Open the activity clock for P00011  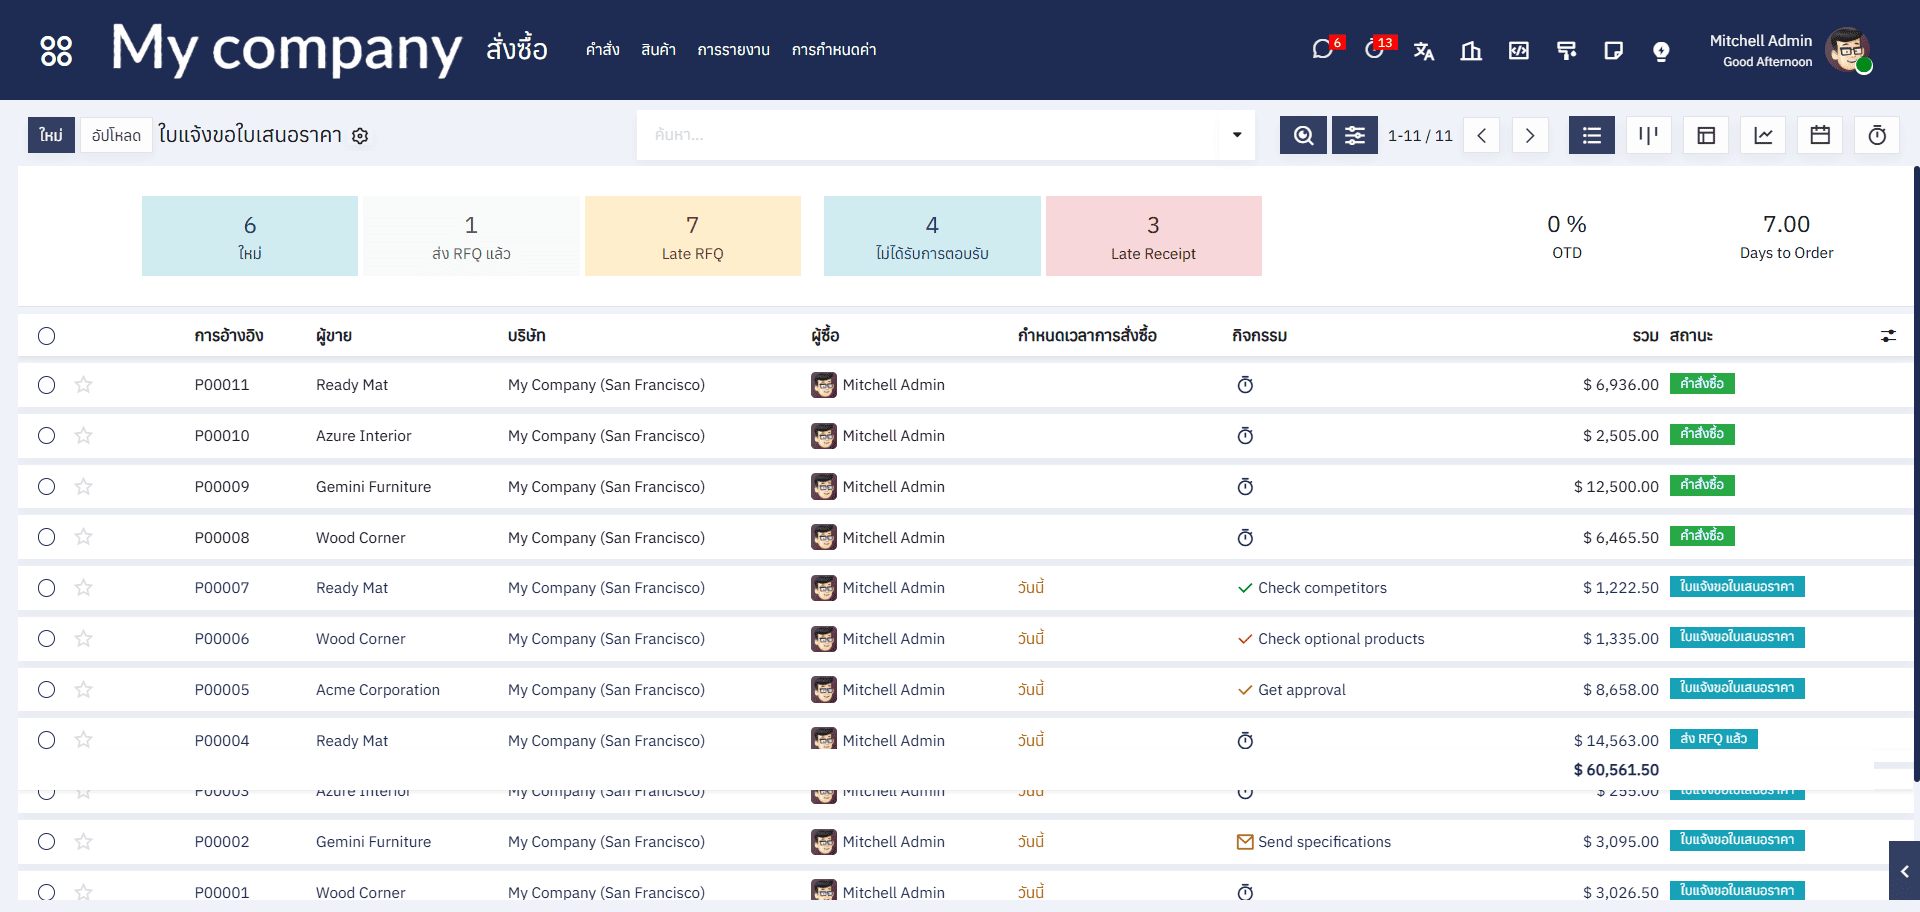pyautogui.click(x=1245, y=385)
